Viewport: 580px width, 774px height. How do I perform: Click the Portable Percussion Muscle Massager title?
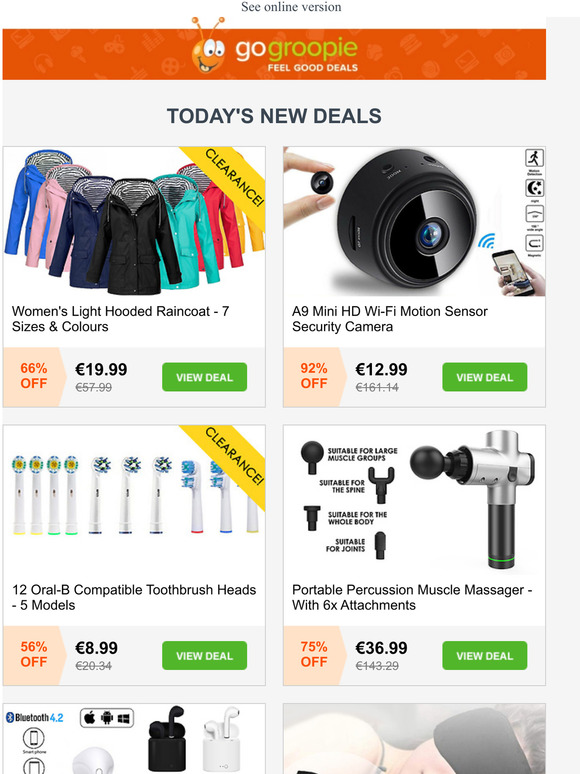[x=412, y=597]
